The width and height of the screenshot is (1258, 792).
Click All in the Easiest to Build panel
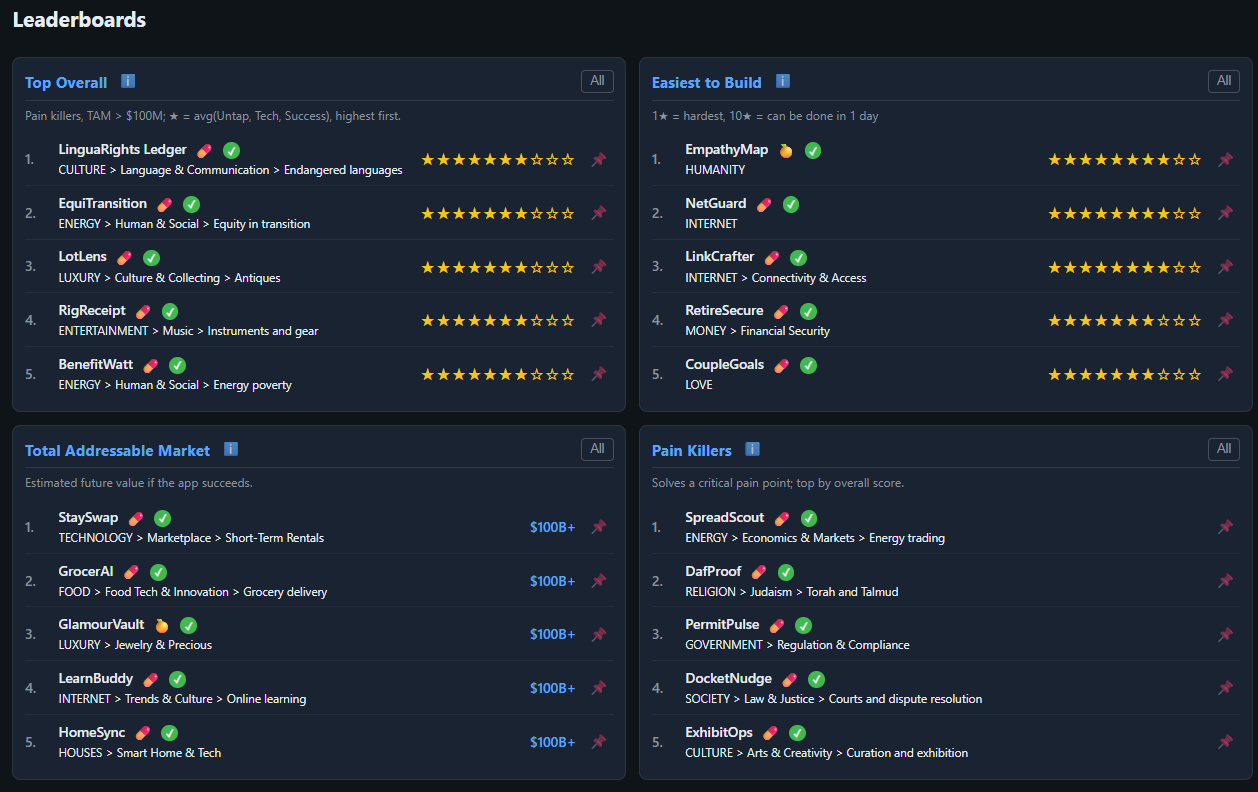tap(1223, 81)
